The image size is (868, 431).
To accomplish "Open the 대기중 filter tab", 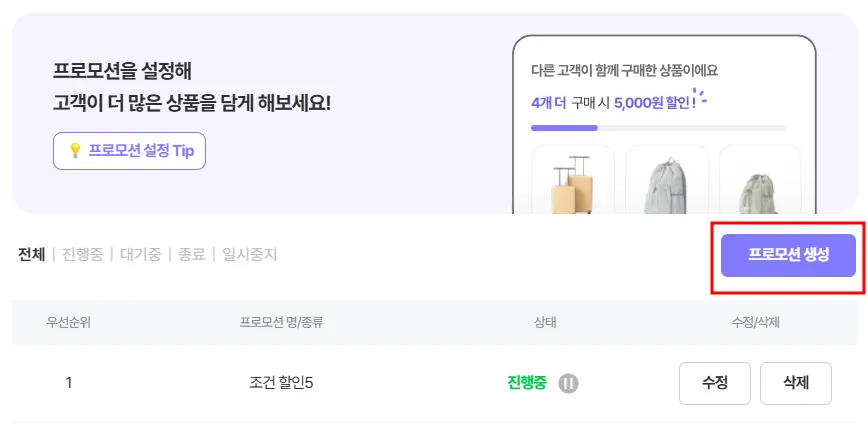I will 139,254.
